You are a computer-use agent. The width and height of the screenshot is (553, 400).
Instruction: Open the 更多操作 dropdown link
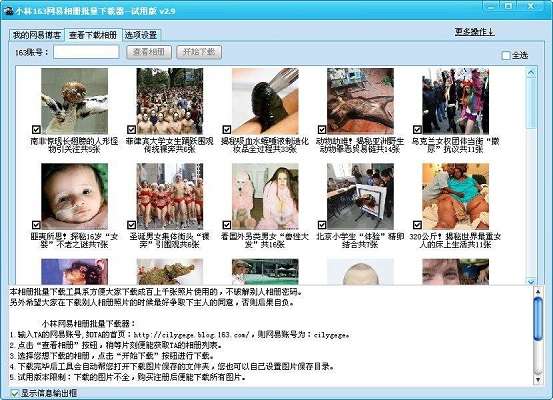(x=474, y=32)
